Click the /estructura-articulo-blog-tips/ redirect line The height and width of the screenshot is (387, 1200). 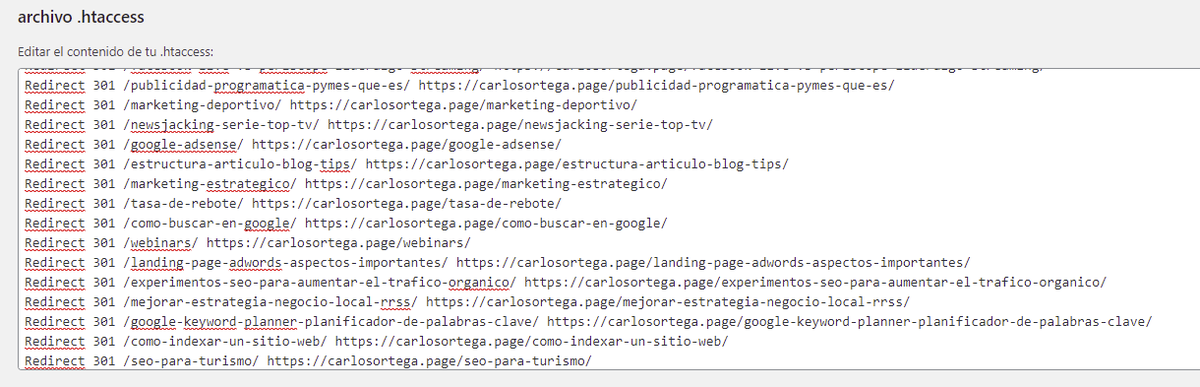tap(406, 164)
